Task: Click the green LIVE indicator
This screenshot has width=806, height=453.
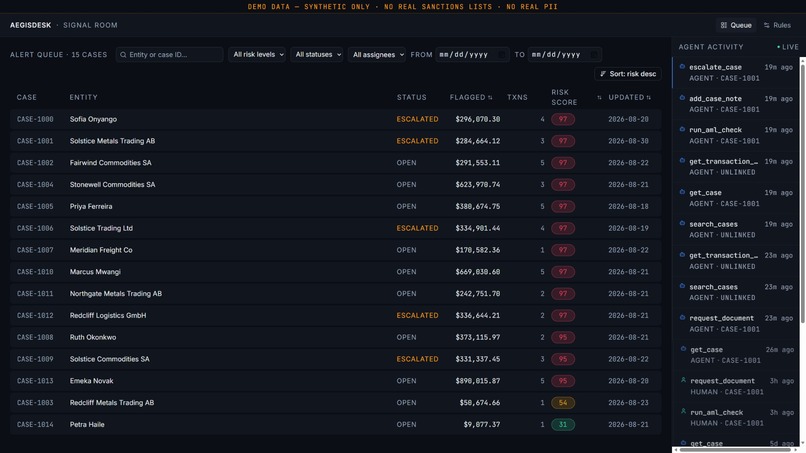Action: 788,47
